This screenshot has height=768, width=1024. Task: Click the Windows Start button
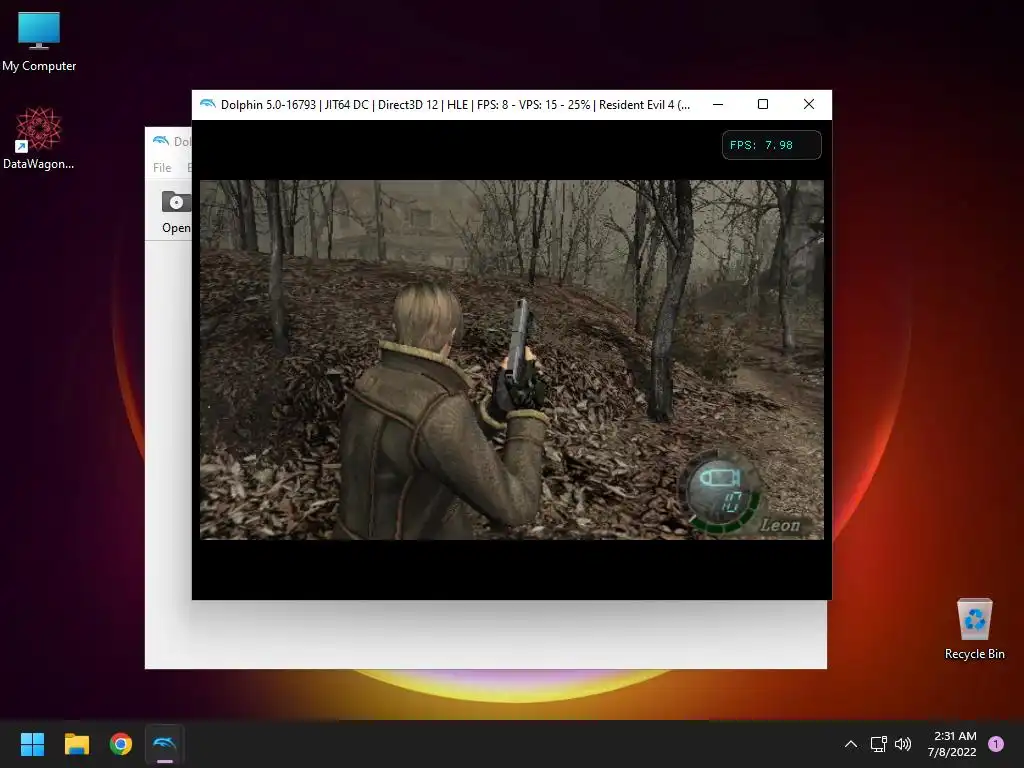[x=32, y=744]
